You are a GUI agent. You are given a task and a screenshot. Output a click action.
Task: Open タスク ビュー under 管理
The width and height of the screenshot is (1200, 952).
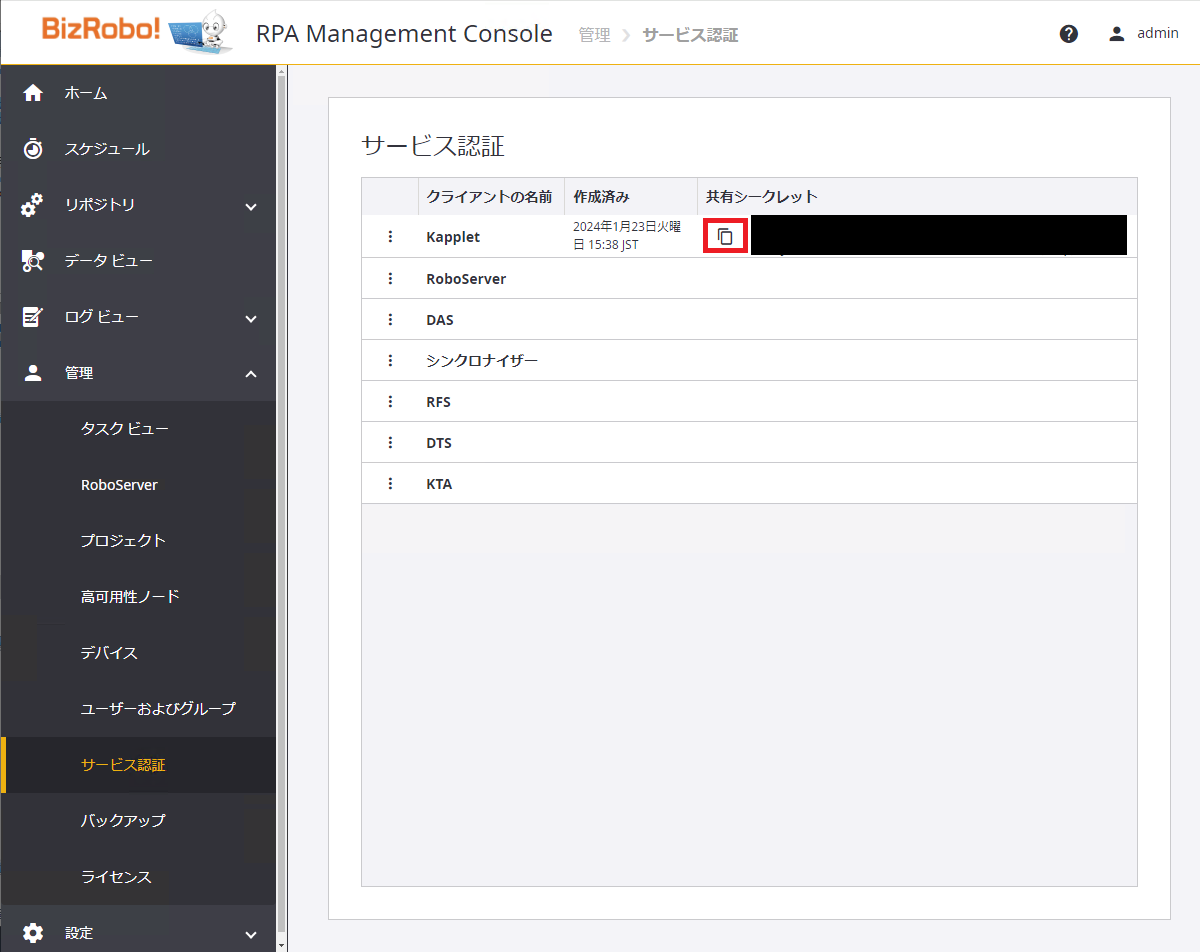138,429
